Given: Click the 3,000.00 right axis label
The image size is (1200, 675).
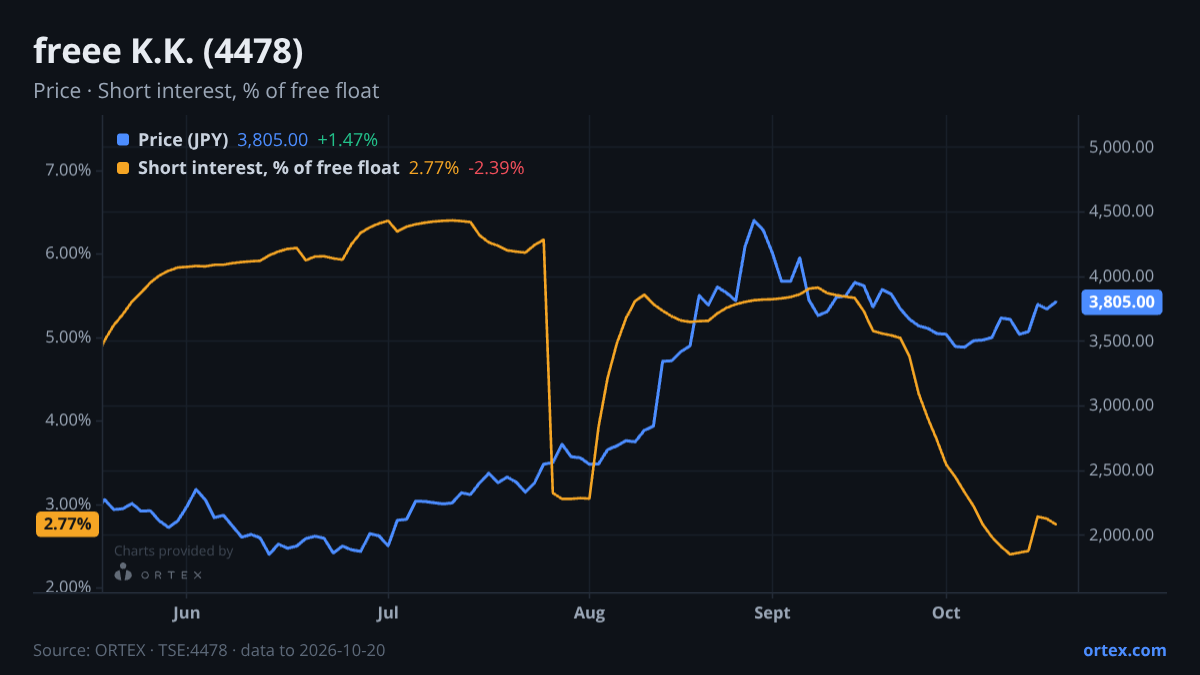Looking at the screenshot, I should (x=1122, y=406).
